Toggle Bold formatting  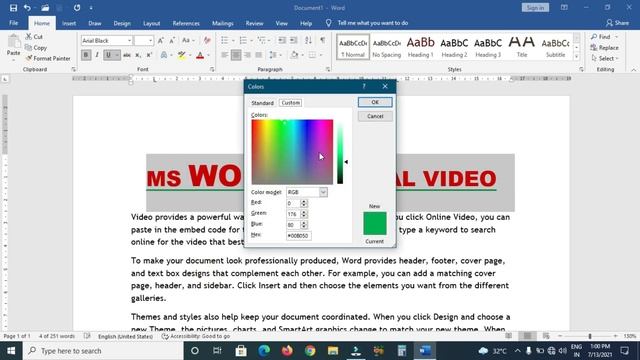86,55
